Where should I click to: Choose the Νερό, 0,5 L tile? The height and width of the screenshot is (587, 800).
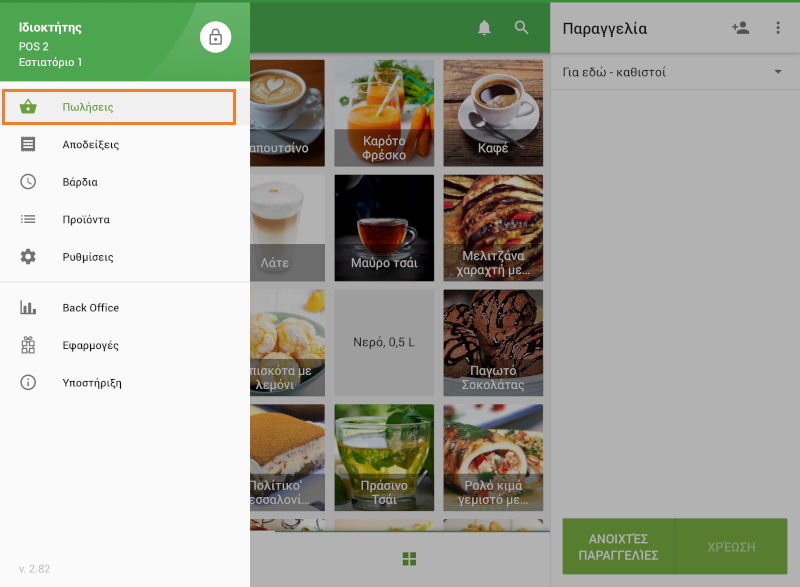[384, 342]
